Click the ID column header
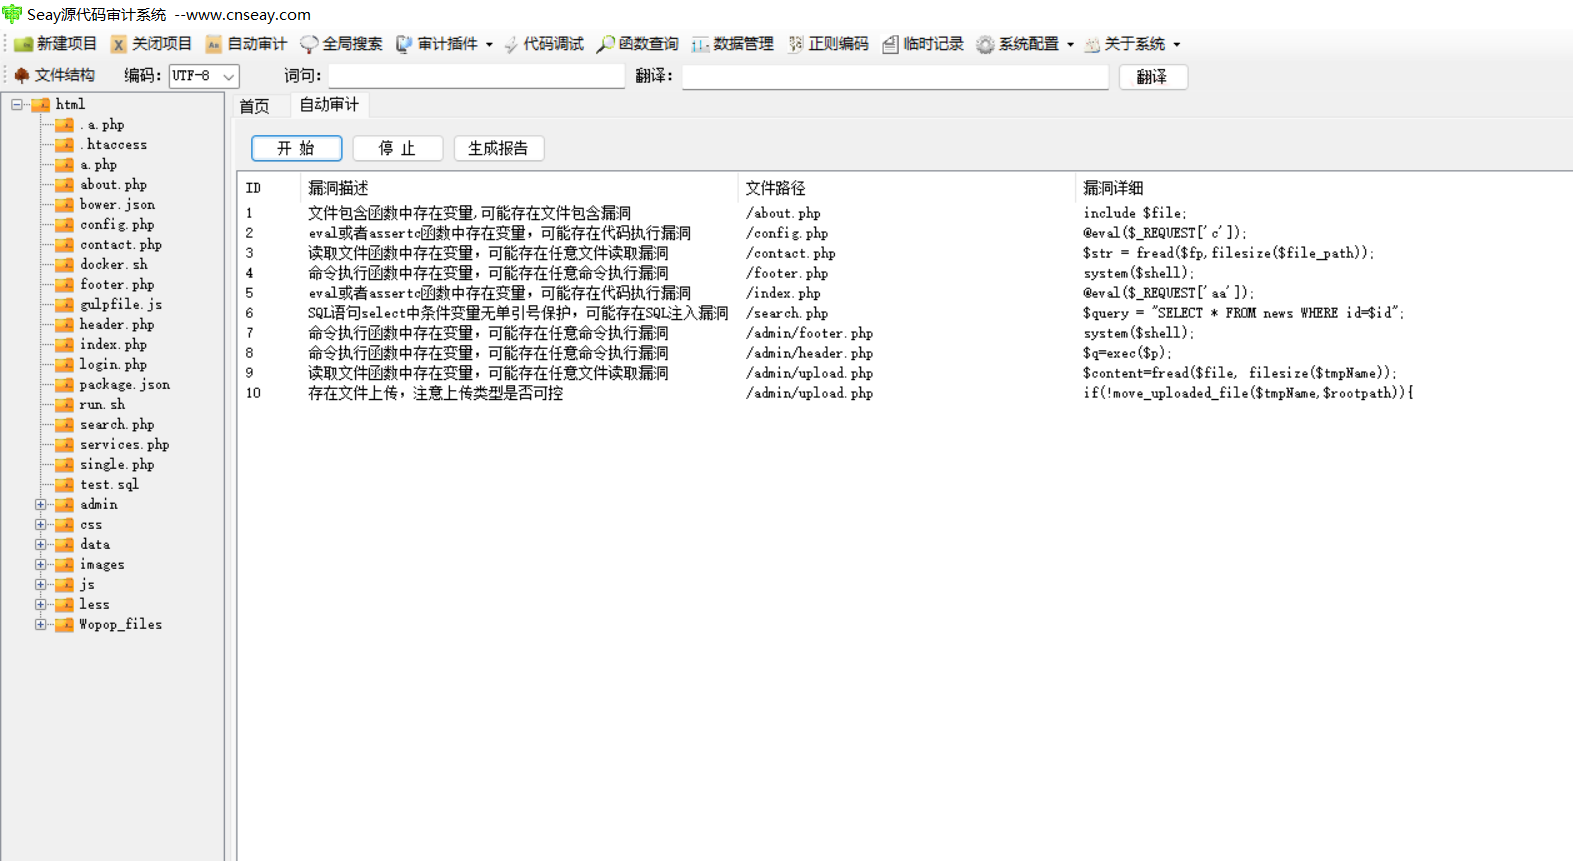The image size is (1573, 861). click(x=269, y=188)
